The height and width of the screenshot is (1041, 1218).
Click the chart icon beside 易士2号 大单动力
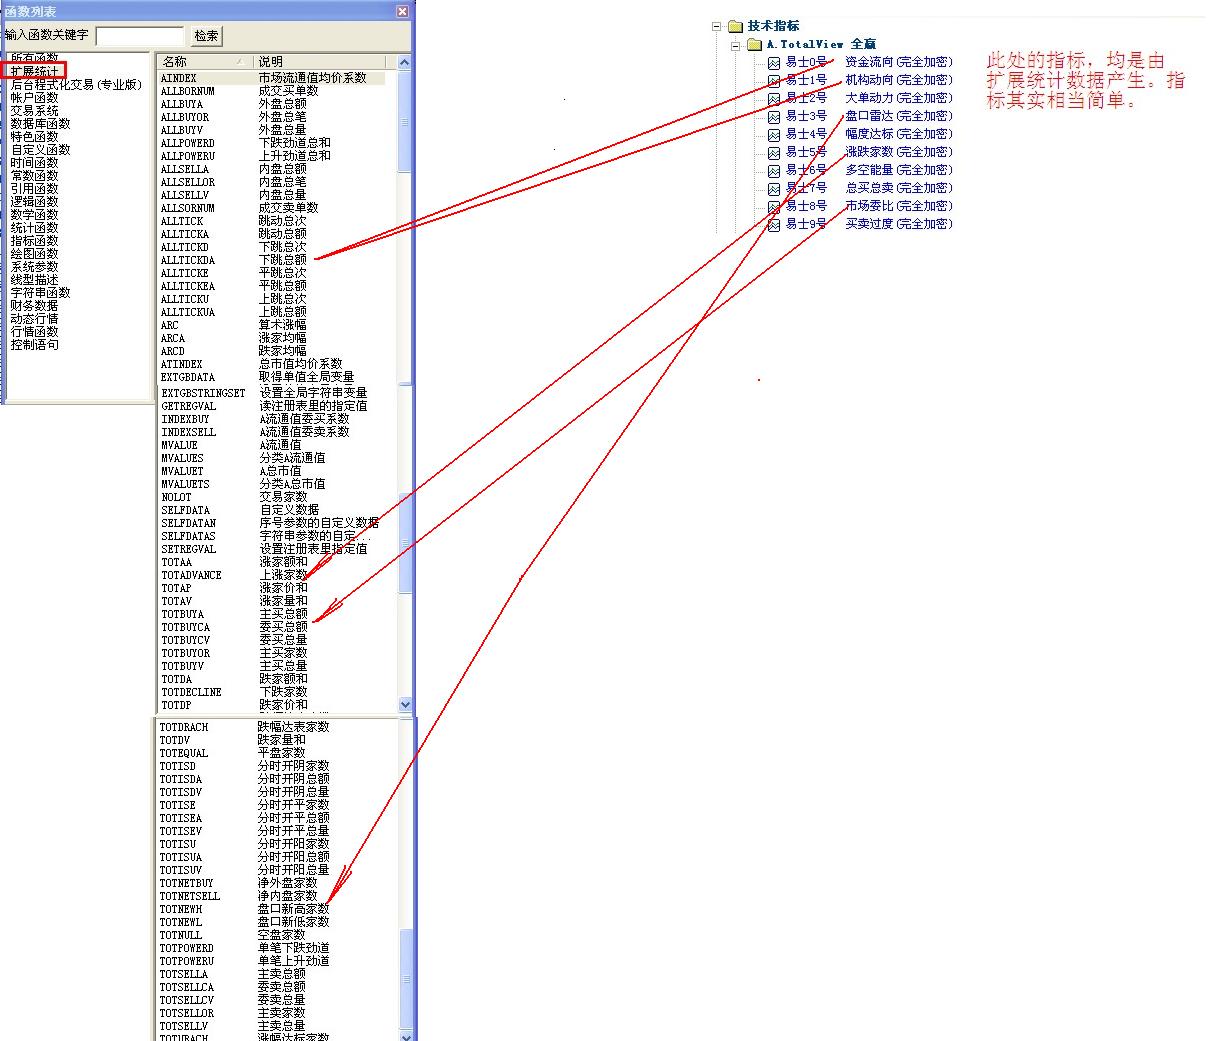click(774, 99)
